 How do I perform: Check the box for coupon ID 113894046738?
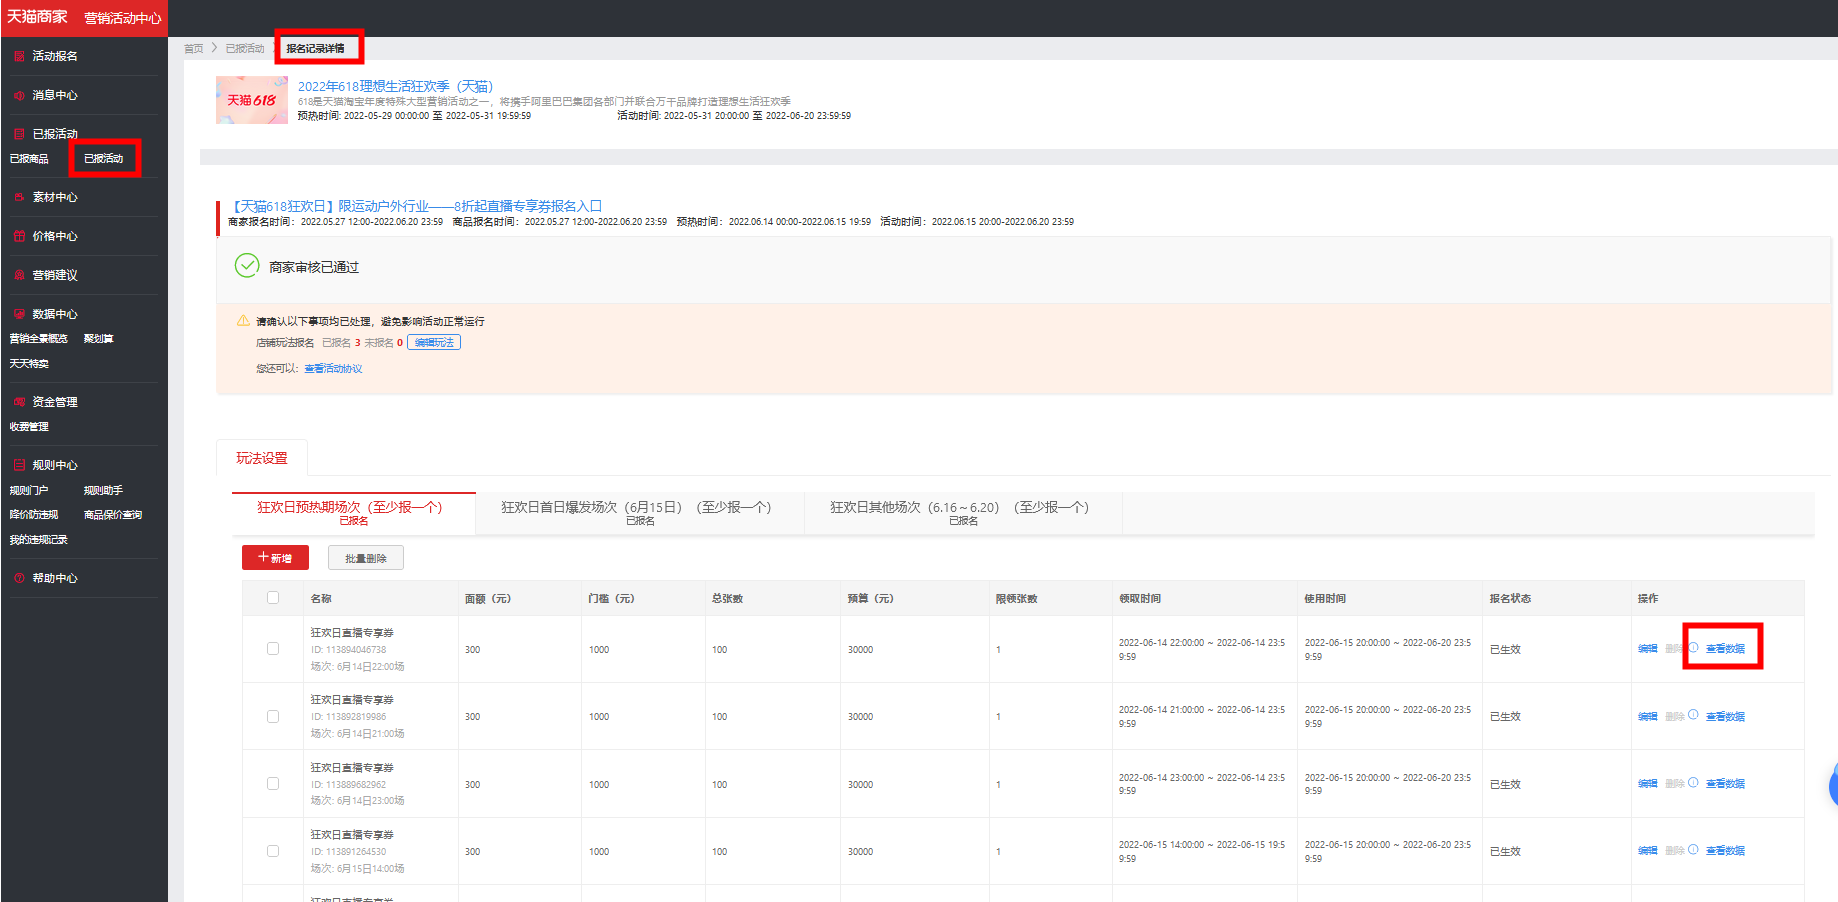[273, 649]
